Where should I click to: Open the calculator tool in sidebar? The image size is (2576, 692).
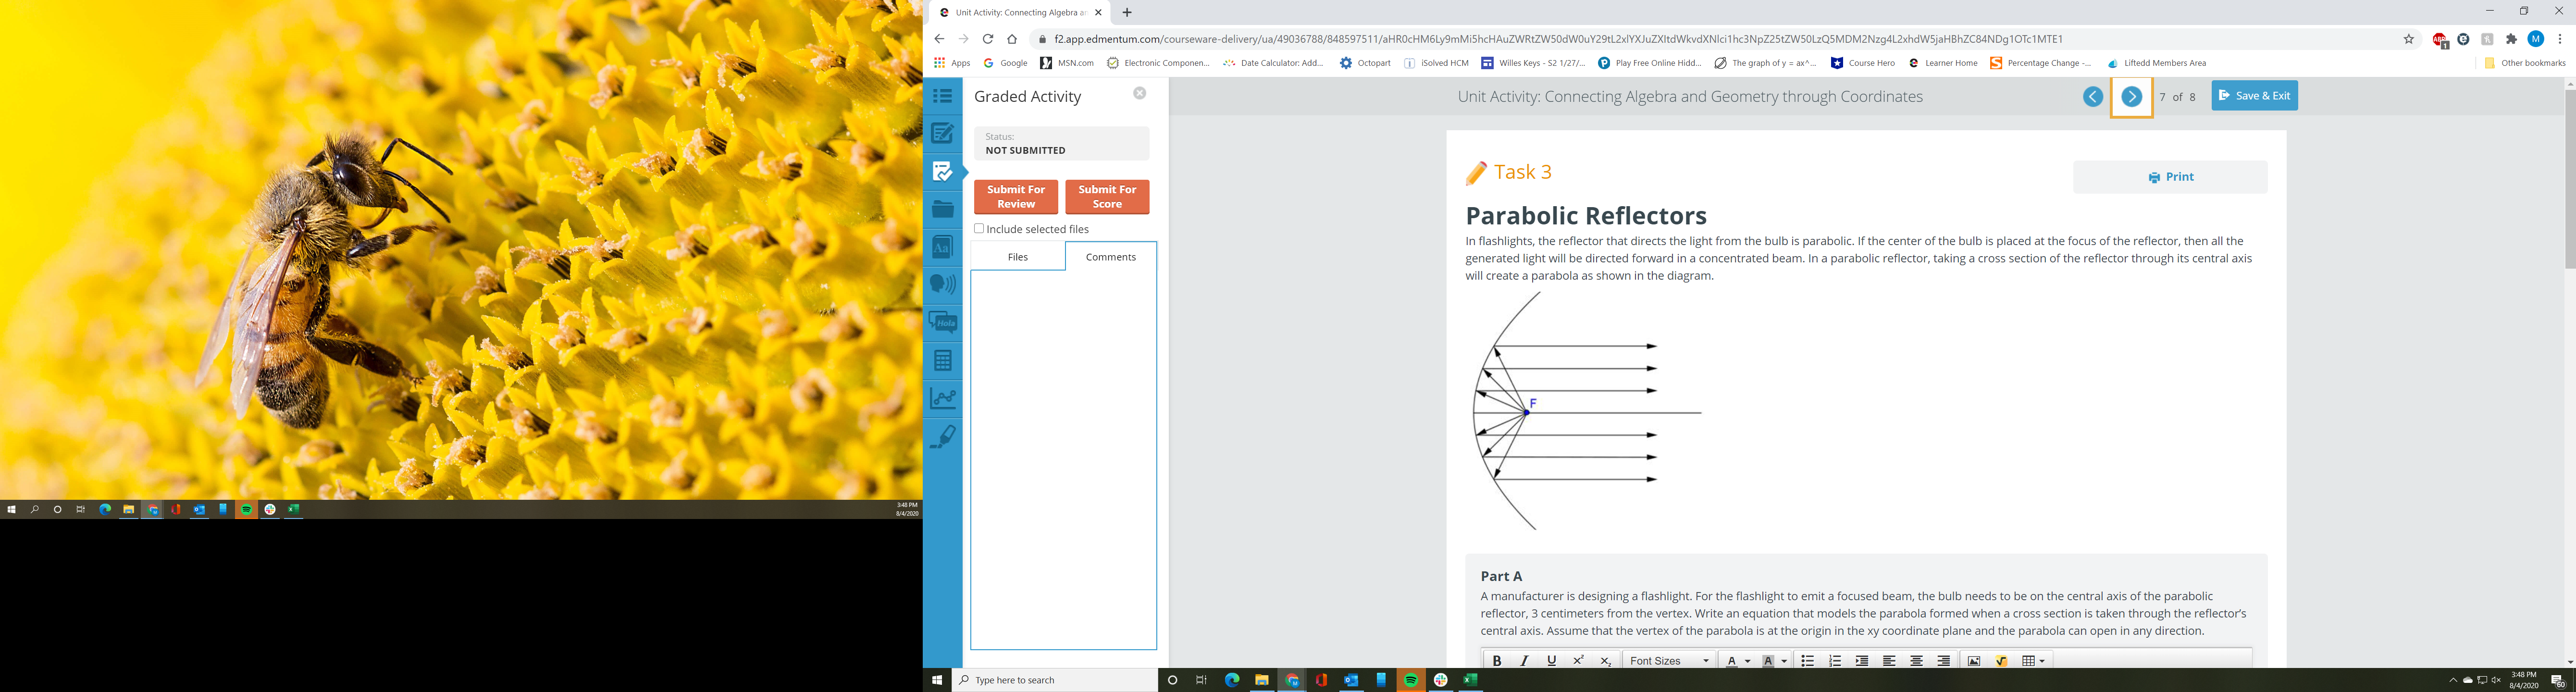click(942, 360)
